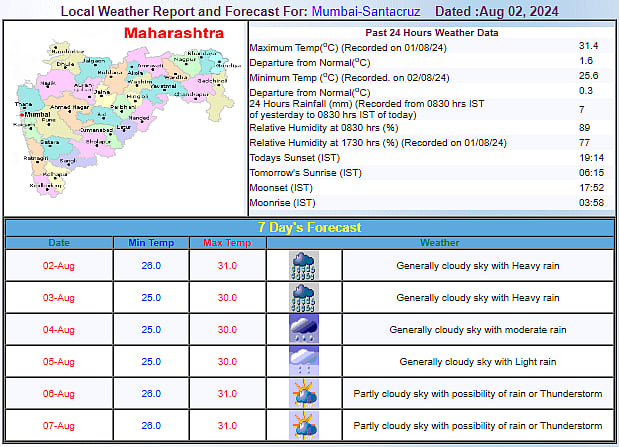
Task: Click the heavy rain icon for 03-Aug
Action: (303, 298)
